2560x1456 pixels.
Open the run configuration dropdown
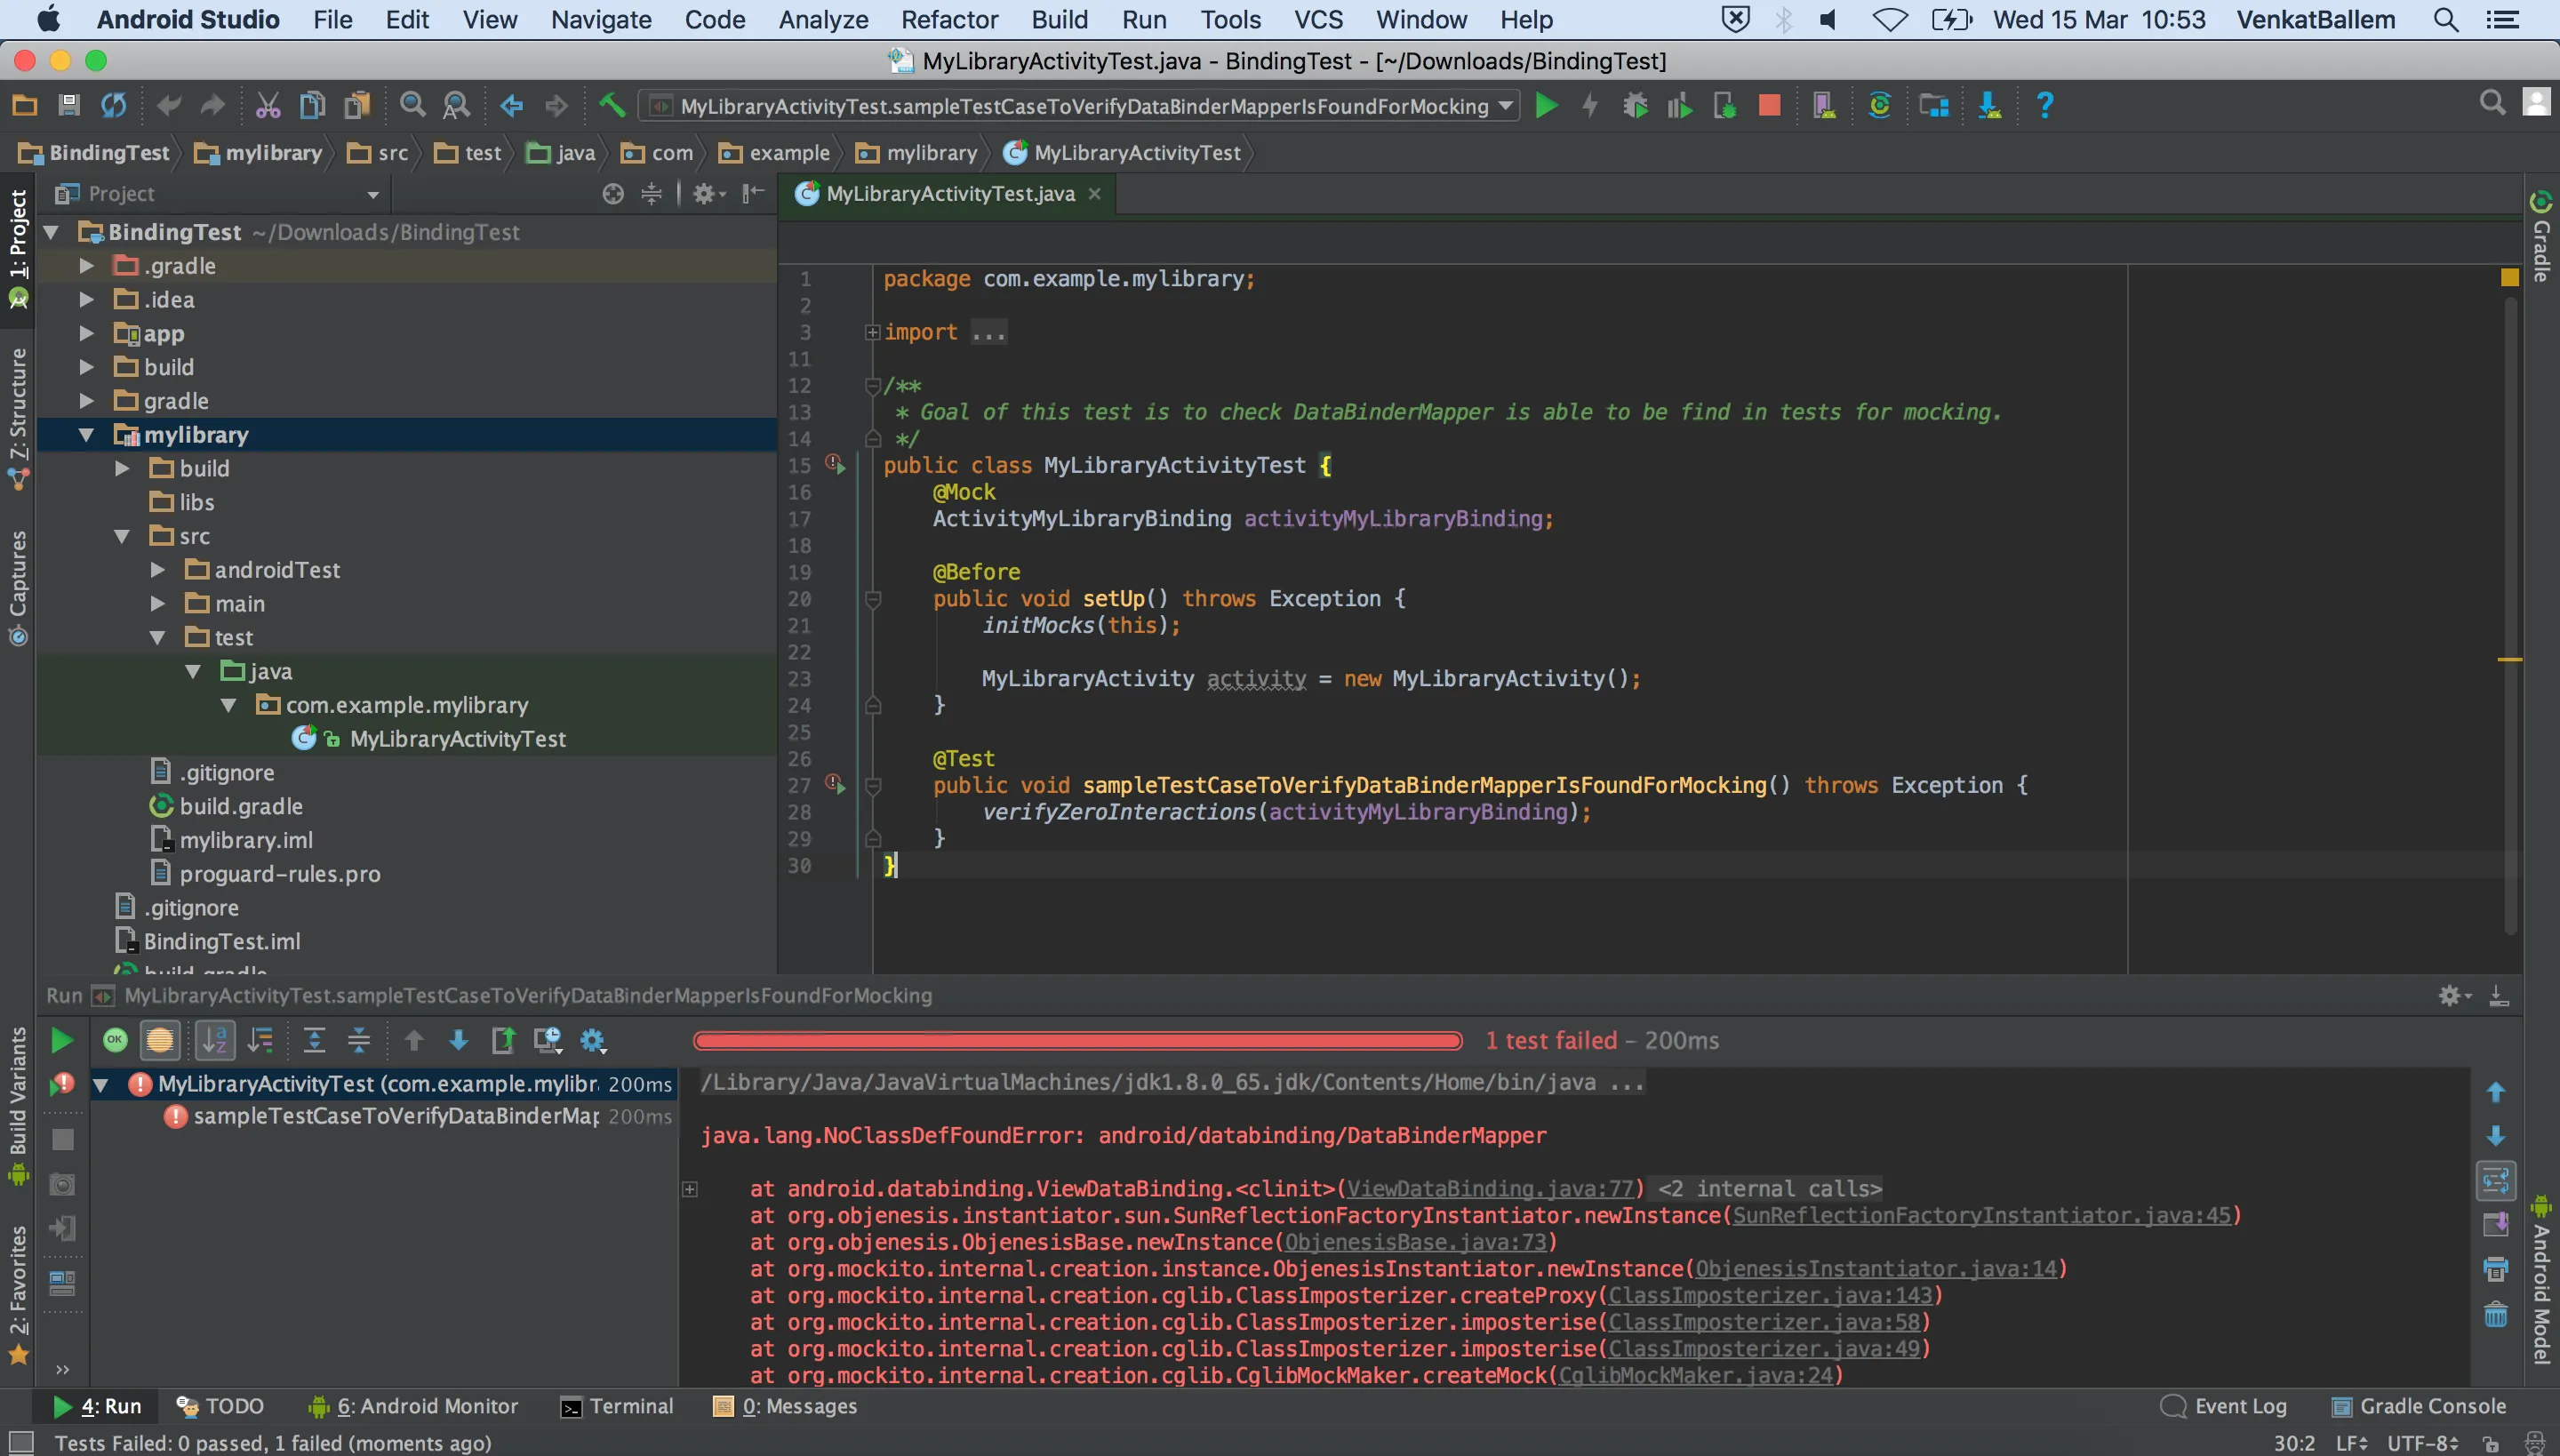1505,106
